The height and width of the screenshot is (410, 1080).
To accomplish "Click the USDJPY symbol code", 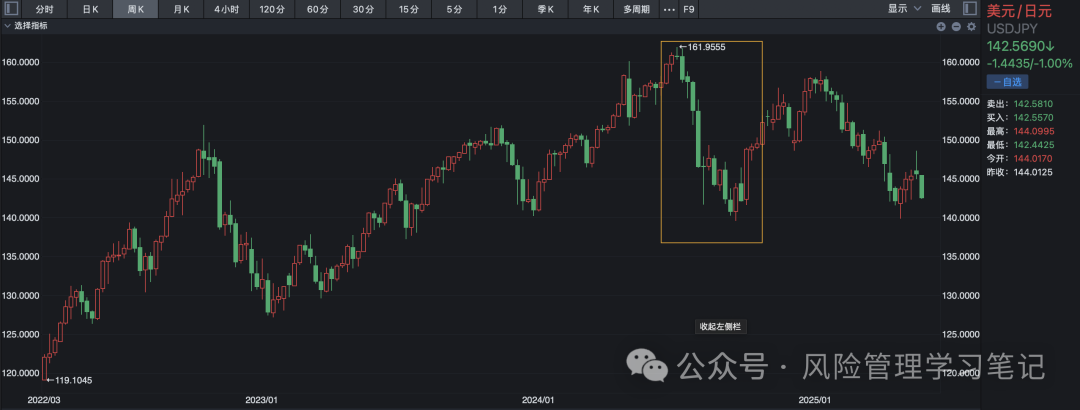I will (x=1012, y=29).
